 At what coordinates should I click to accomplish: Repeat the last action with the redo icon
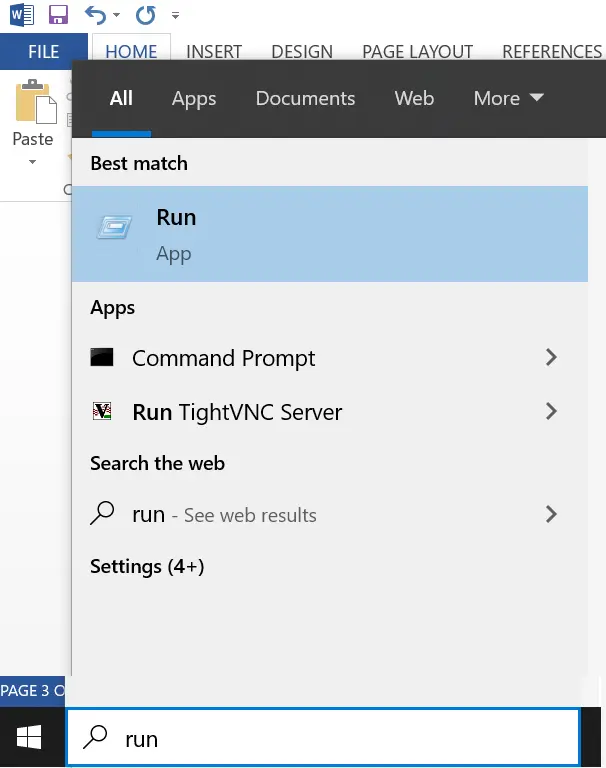(145, 15)
